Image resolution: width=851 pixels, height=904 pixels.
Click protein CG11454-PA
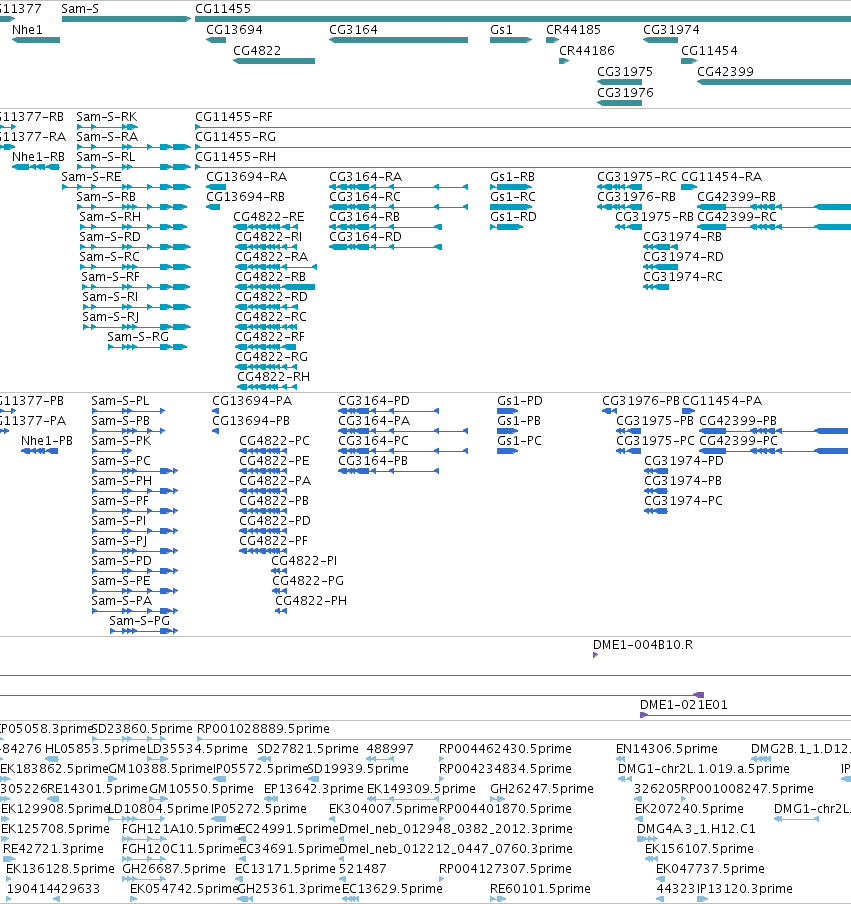pos(722,401)
